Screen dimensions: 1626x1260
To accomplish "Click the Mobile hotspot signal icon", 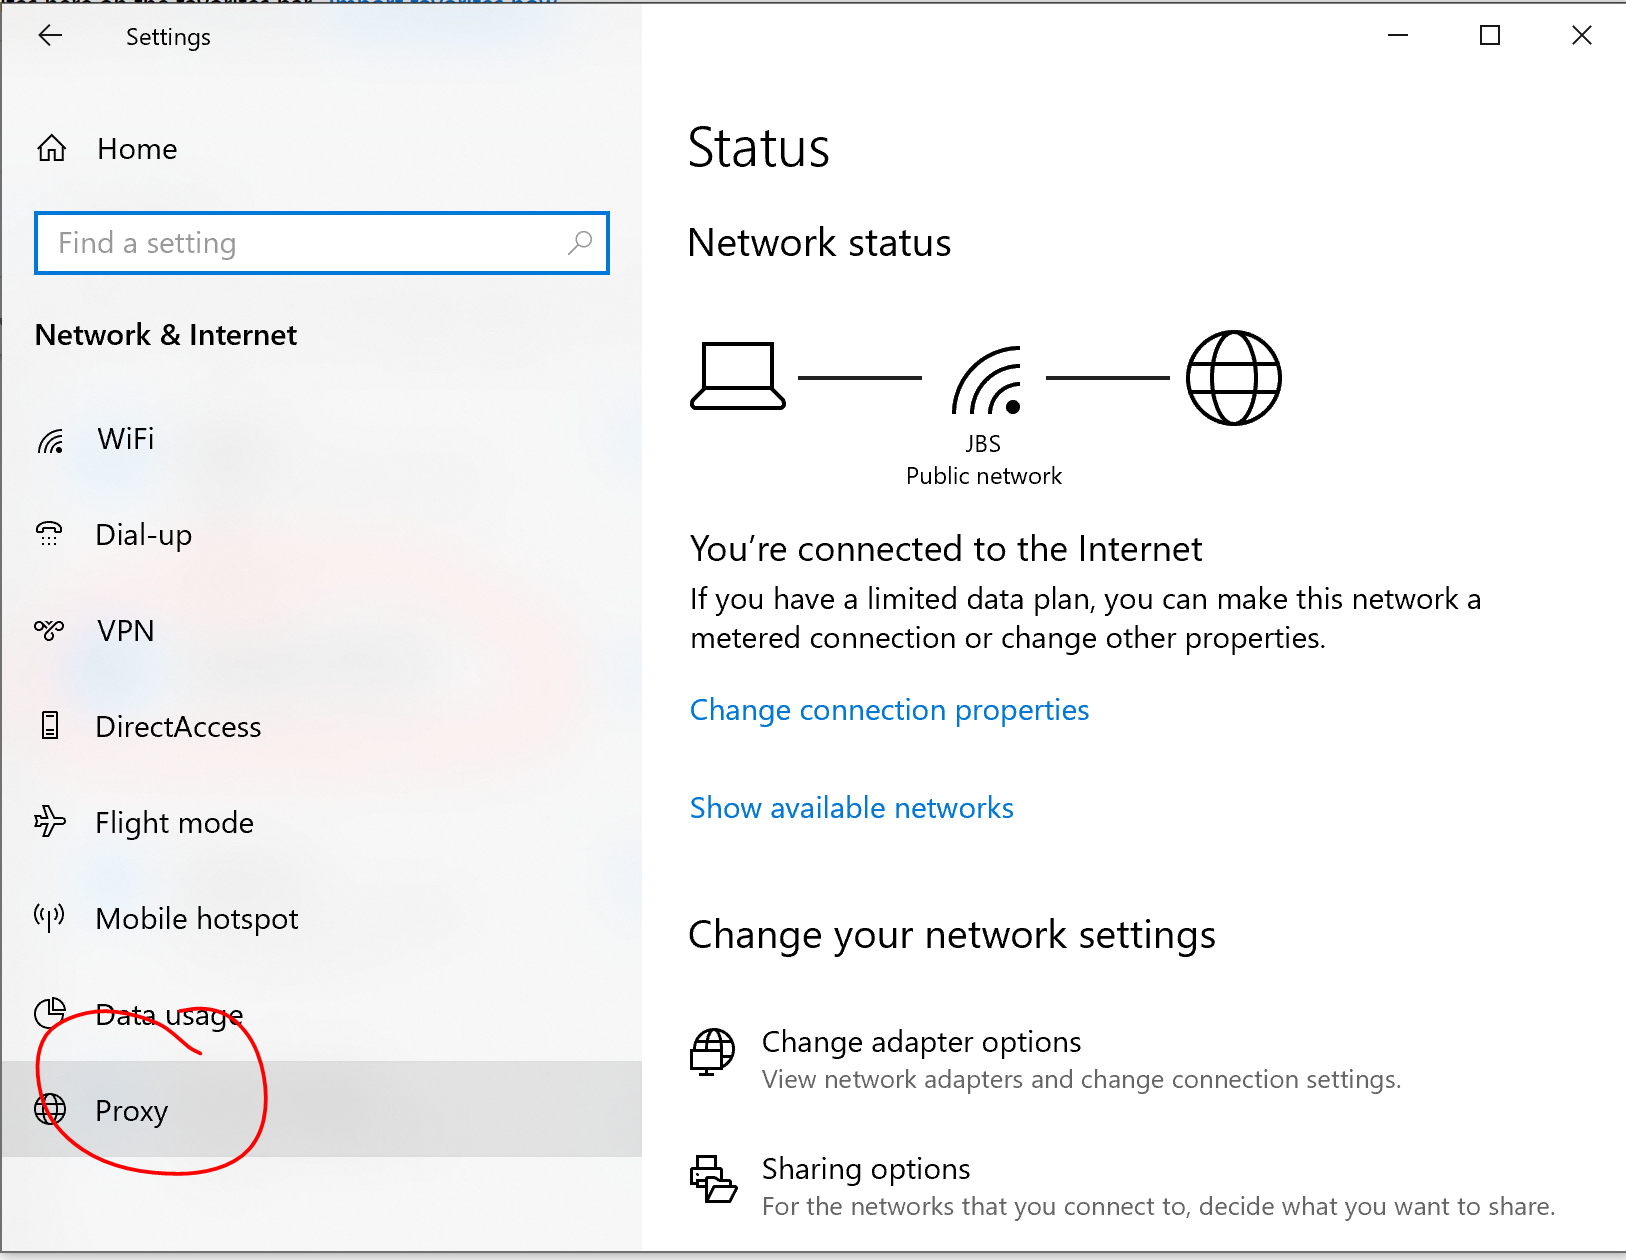I will tap(49, 918).
